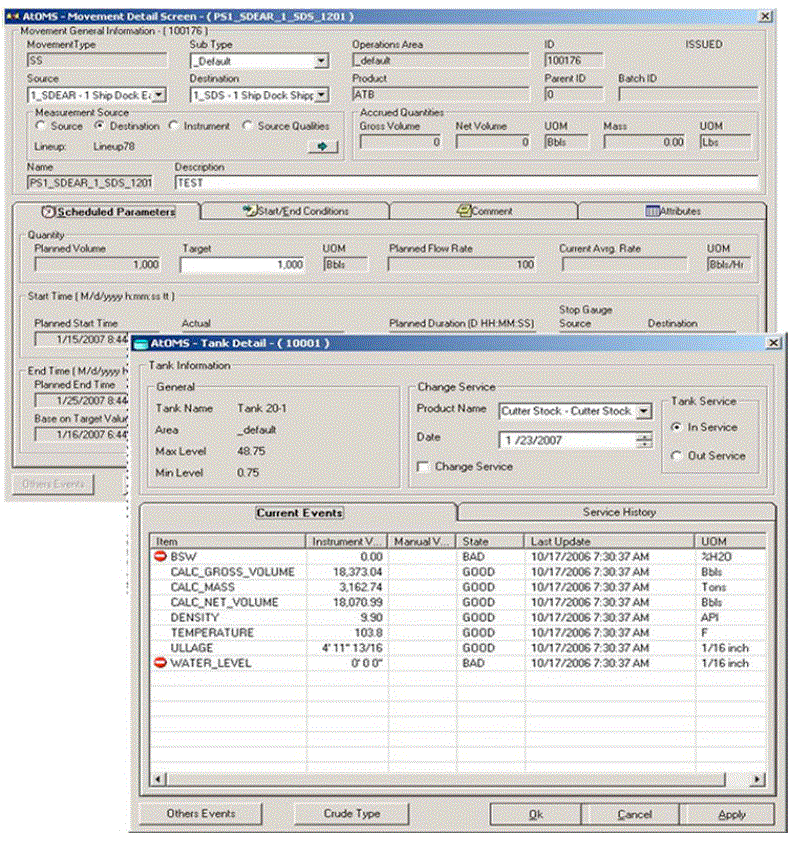Click Others Events in Movement Detail window
Screen dimensions: 793x843
pyautogui.click(x=53, y=484)
